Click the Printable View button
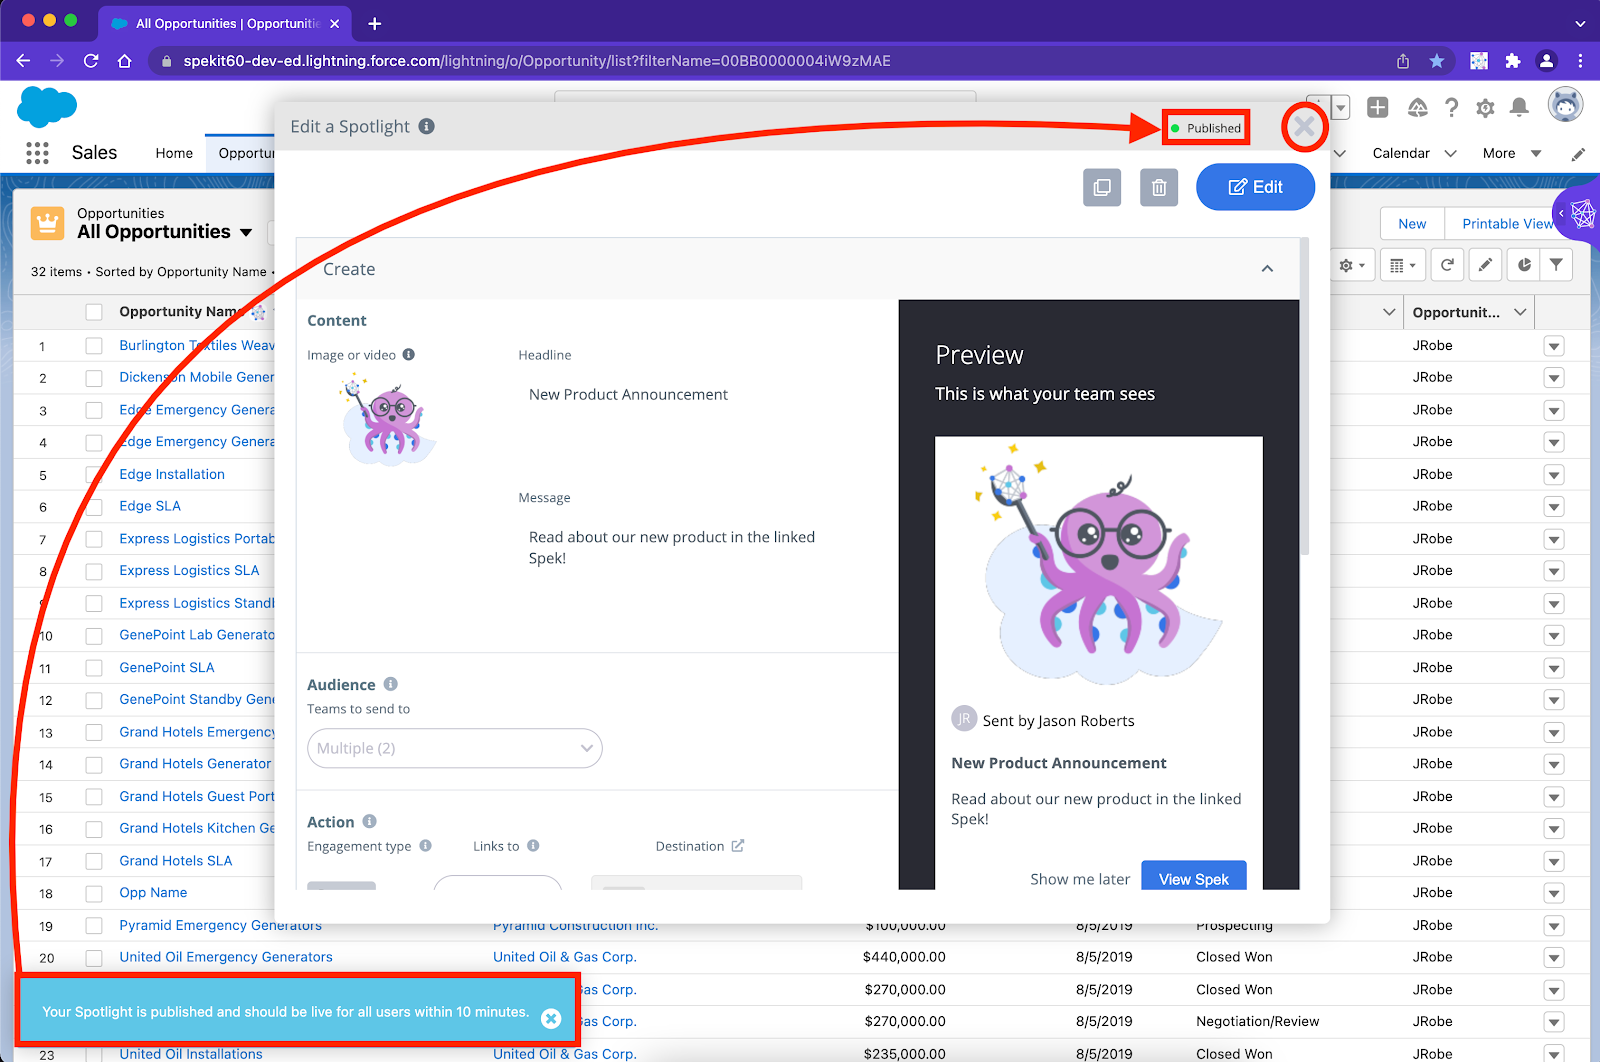 tap(1506, 223)
